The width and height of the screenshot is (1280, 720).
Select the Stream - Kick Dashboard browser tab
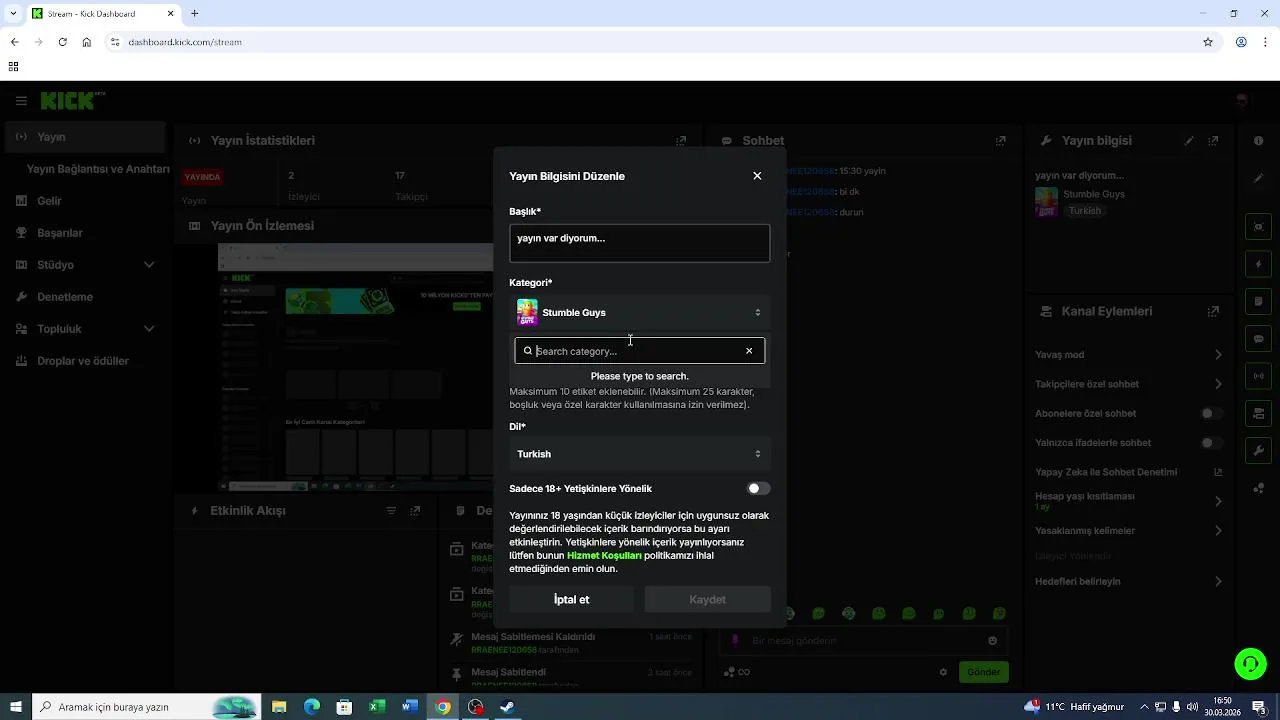click(103, 14)
